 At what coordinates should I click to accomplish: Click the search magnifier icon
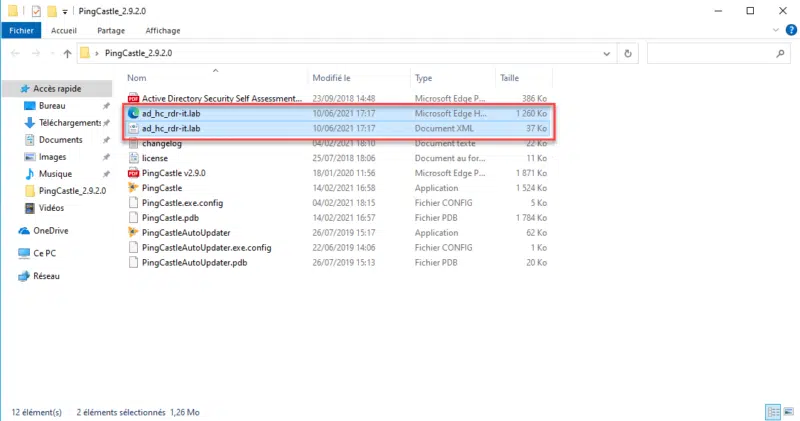coord(780,53)
